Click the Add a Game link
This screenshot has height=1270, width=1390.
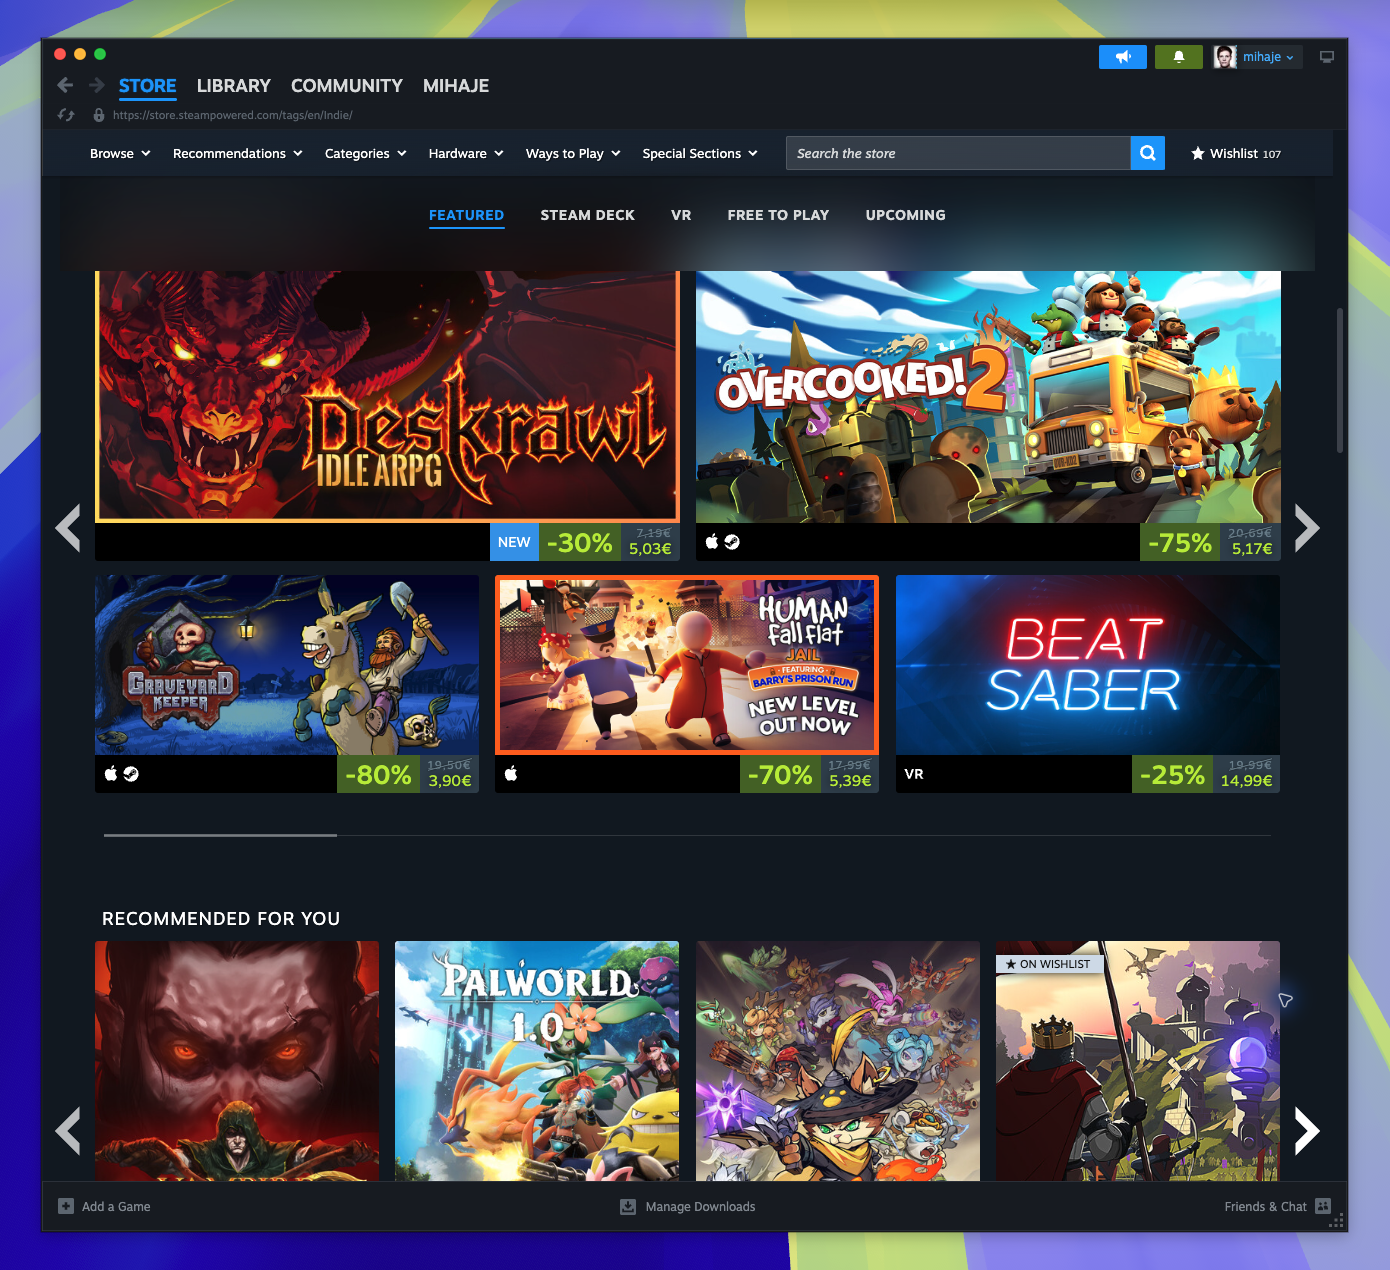click(116, 1207)
